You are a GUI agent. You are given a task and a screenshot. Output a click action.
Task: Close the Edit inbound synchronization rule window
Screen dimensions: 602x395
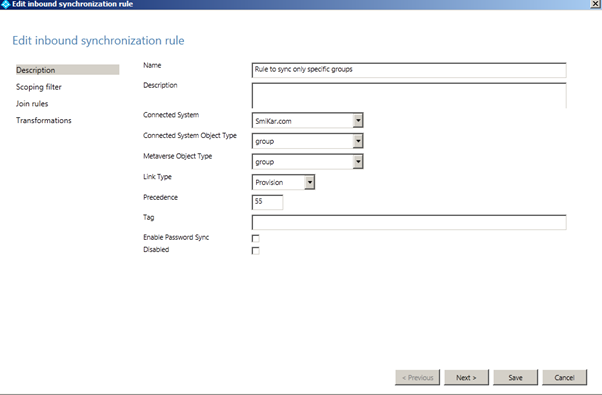595,4
